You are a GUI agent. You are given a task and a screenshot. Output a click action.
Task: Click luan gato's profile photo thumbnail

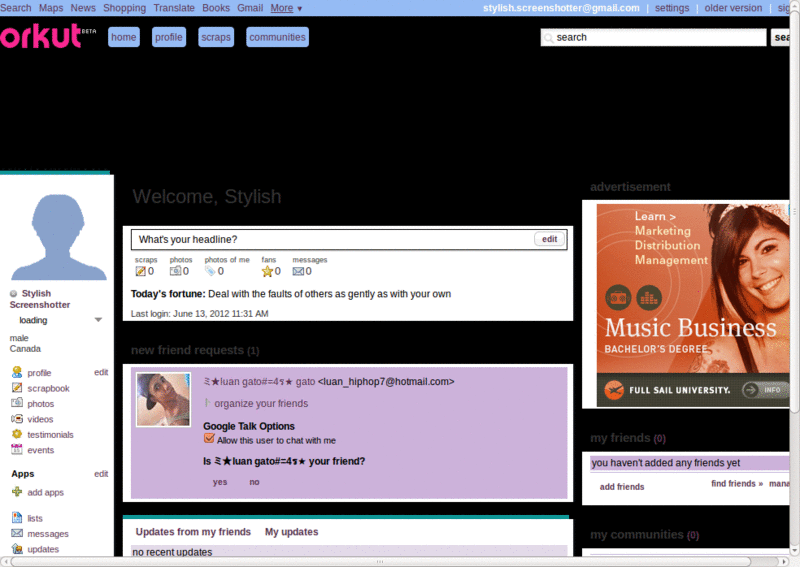163,400
